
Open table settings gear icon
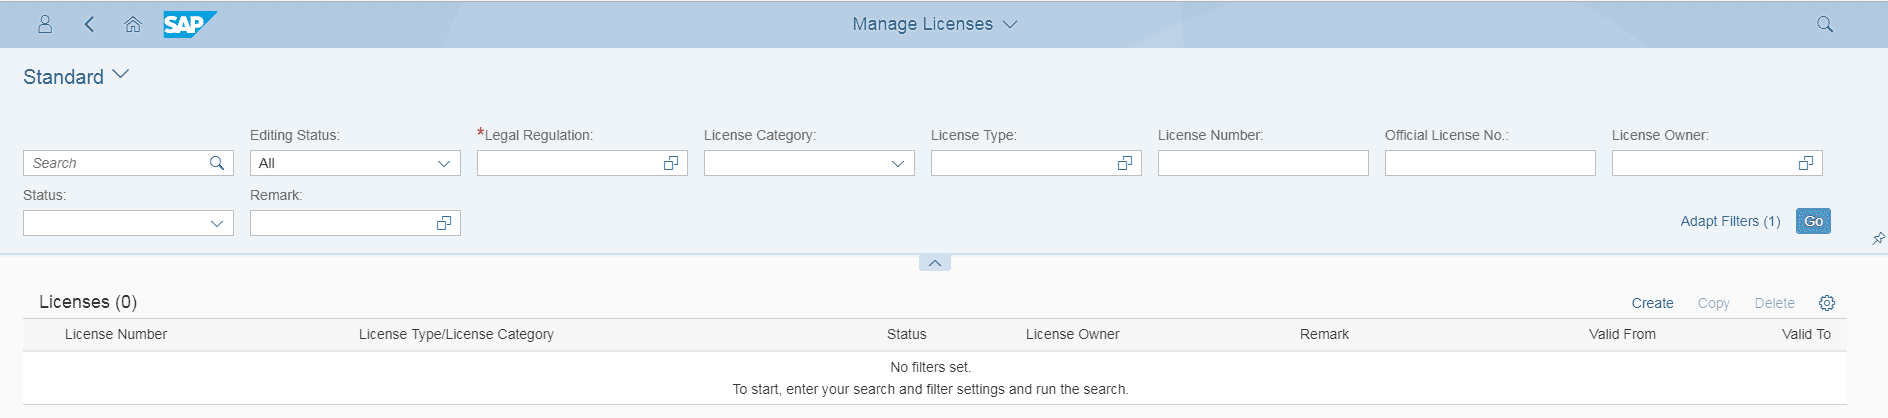point(1827,303)
